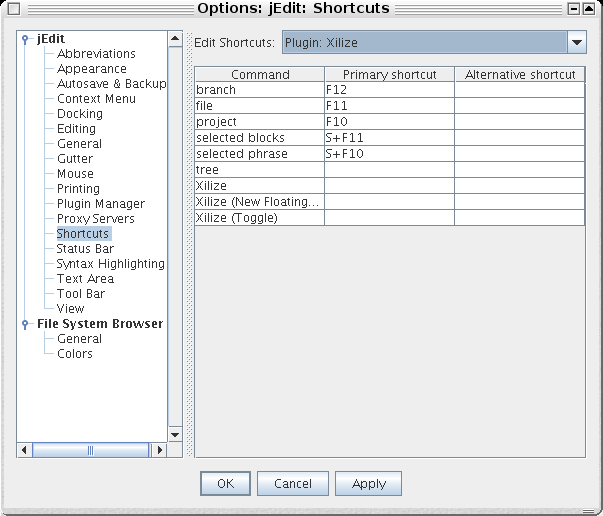Select Xilize (New Floating... command
This screenshot has height=516, width=603.
point(260,201)
